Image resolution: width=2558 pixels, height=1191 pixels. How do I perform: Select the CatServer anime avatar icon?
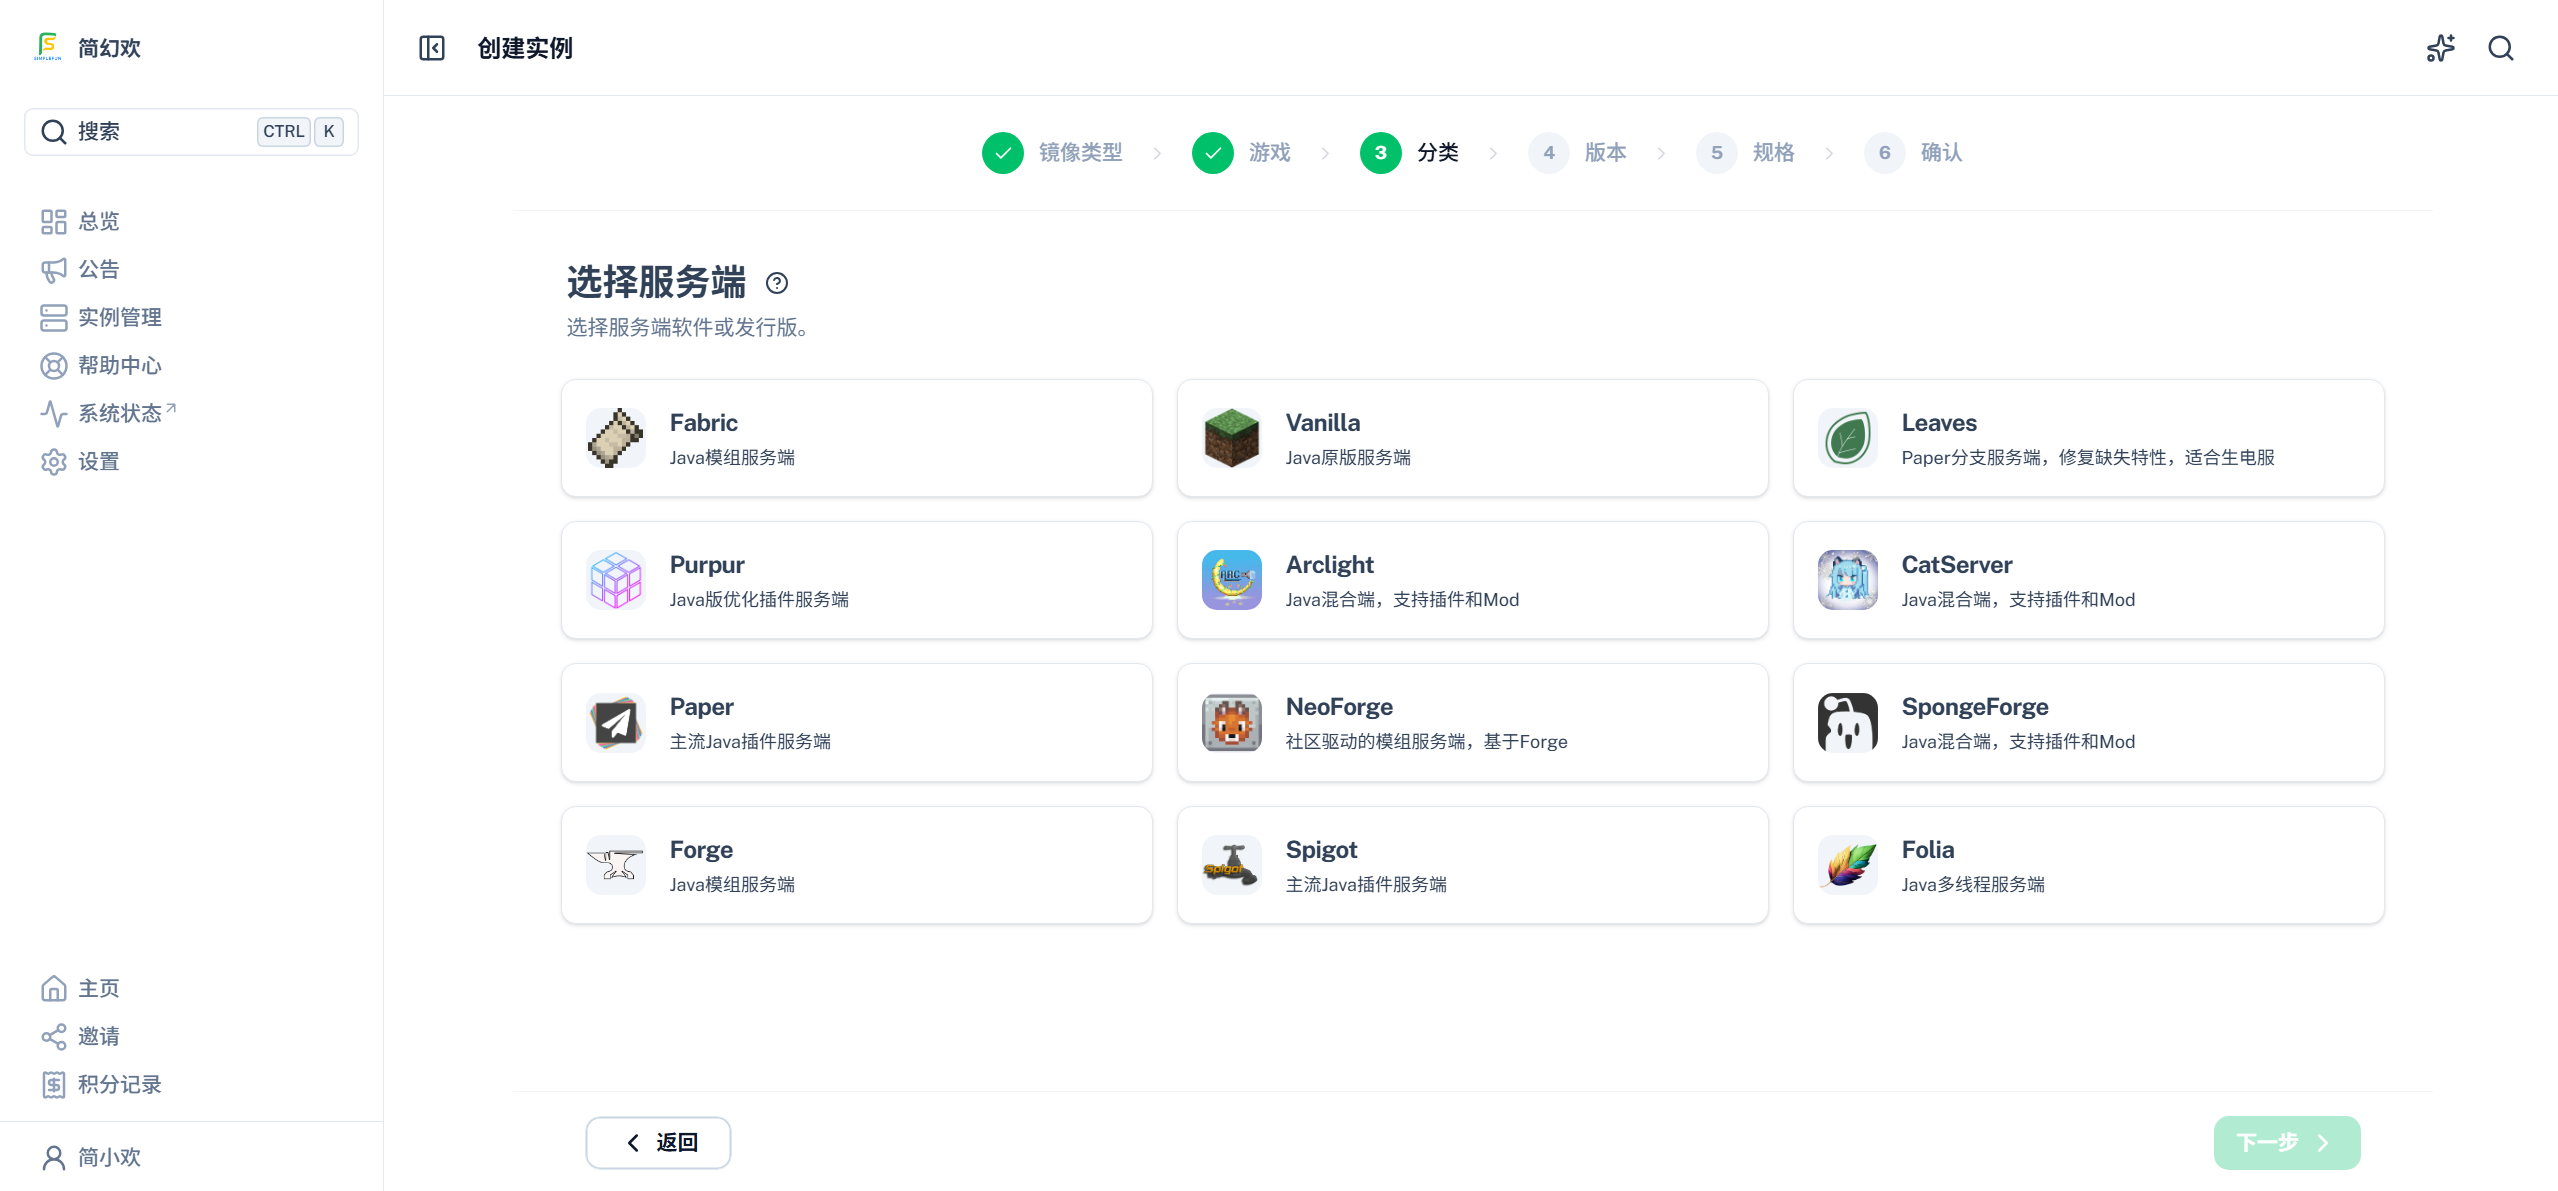pyautogui.click(x=1847, y=580)
